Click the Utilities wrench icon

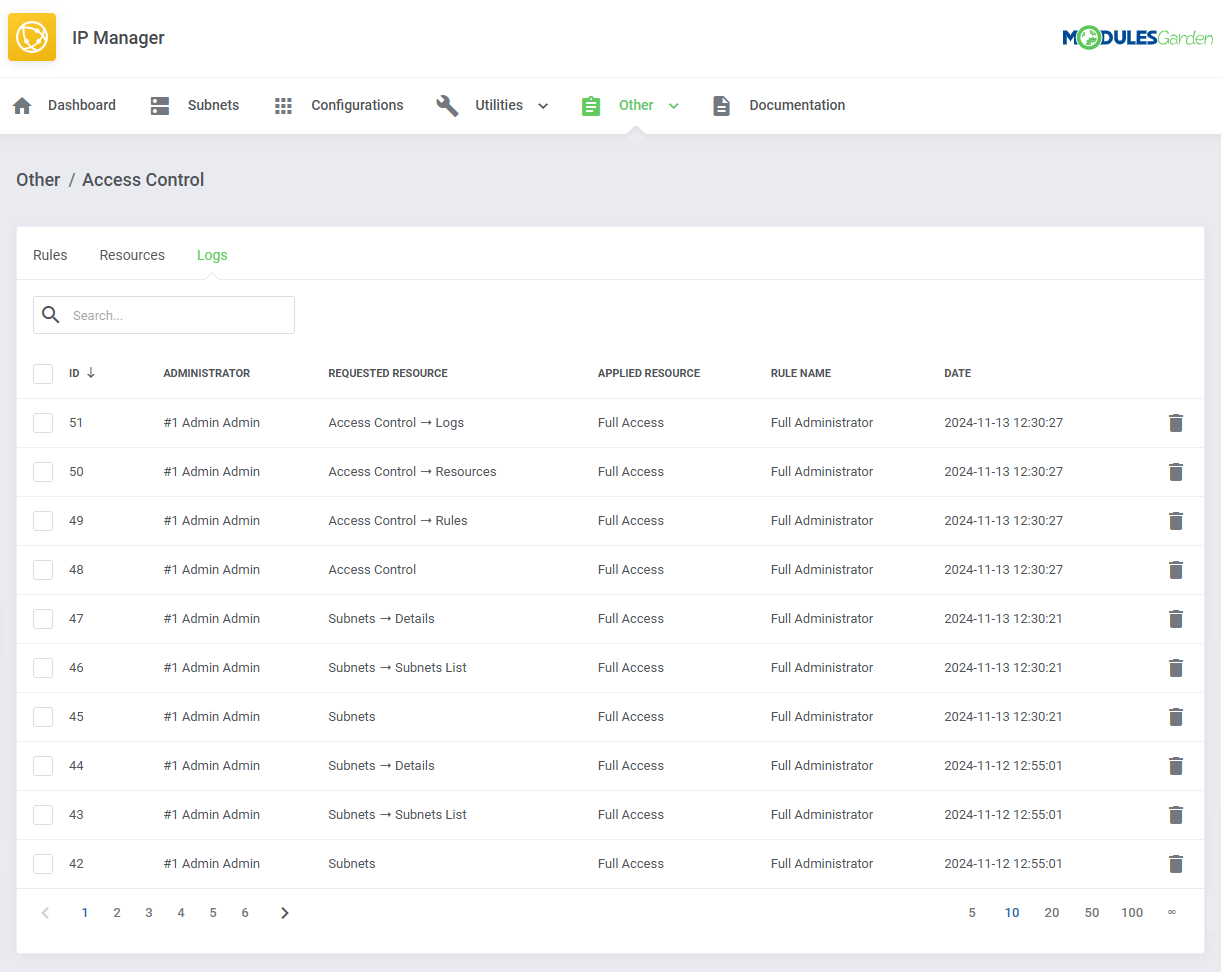[447, 105]
